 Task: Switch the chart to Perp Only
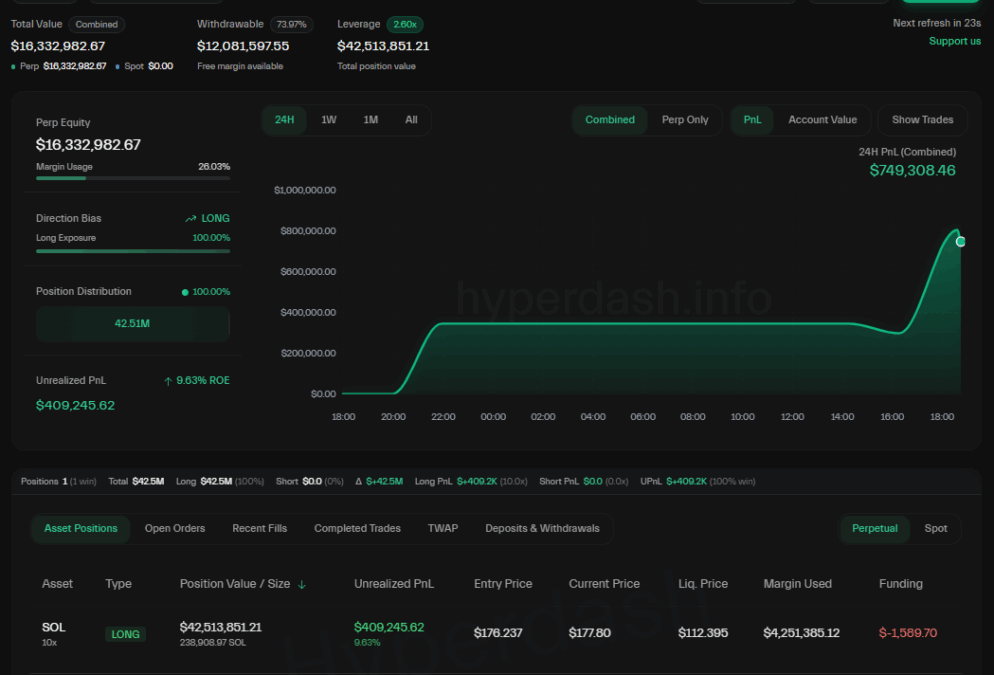click(x=685, y=120)
